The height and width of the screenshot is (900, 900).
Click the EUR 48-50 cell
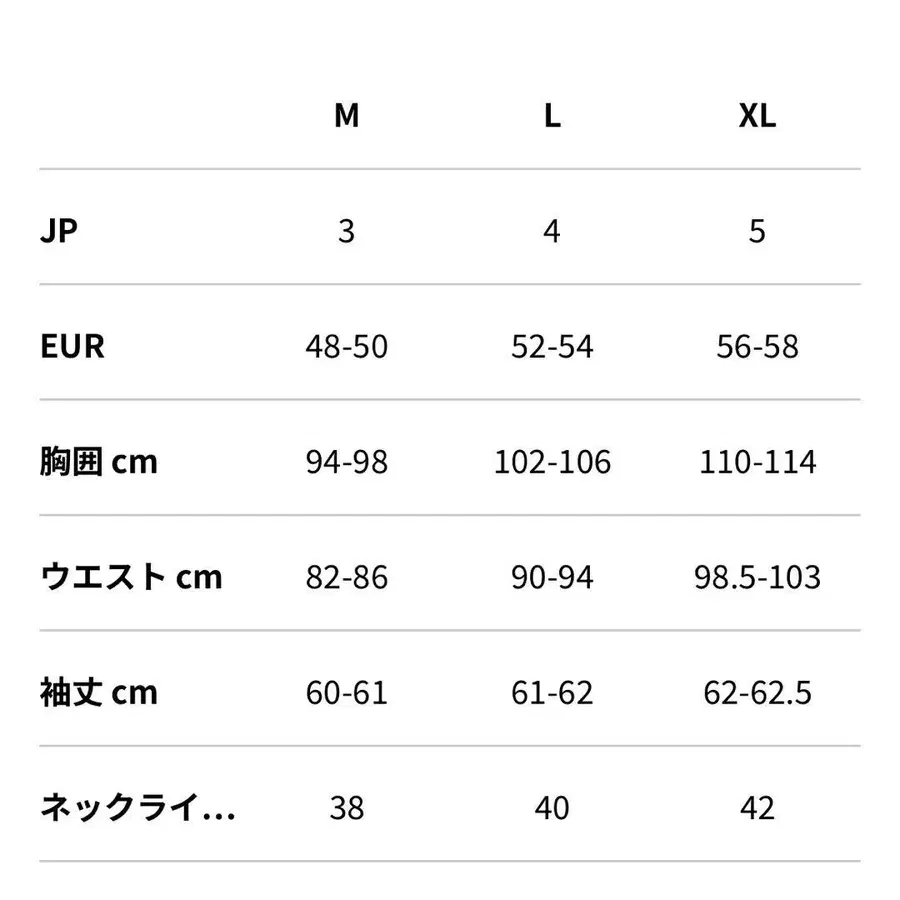point(346,347)
